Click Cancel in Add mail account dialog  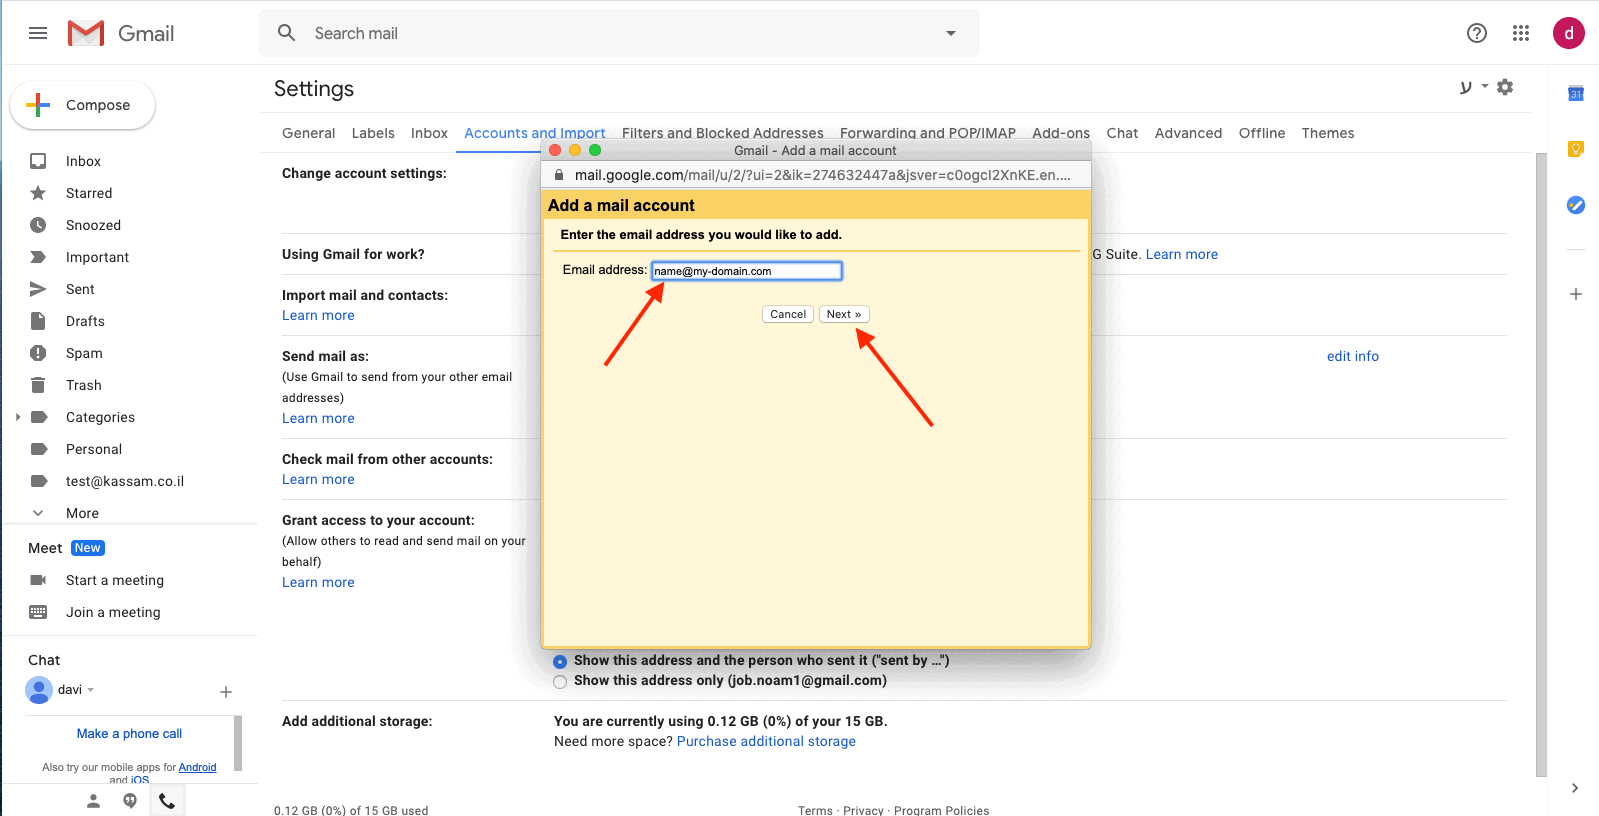pyautogui.click(x=788, y=314)
